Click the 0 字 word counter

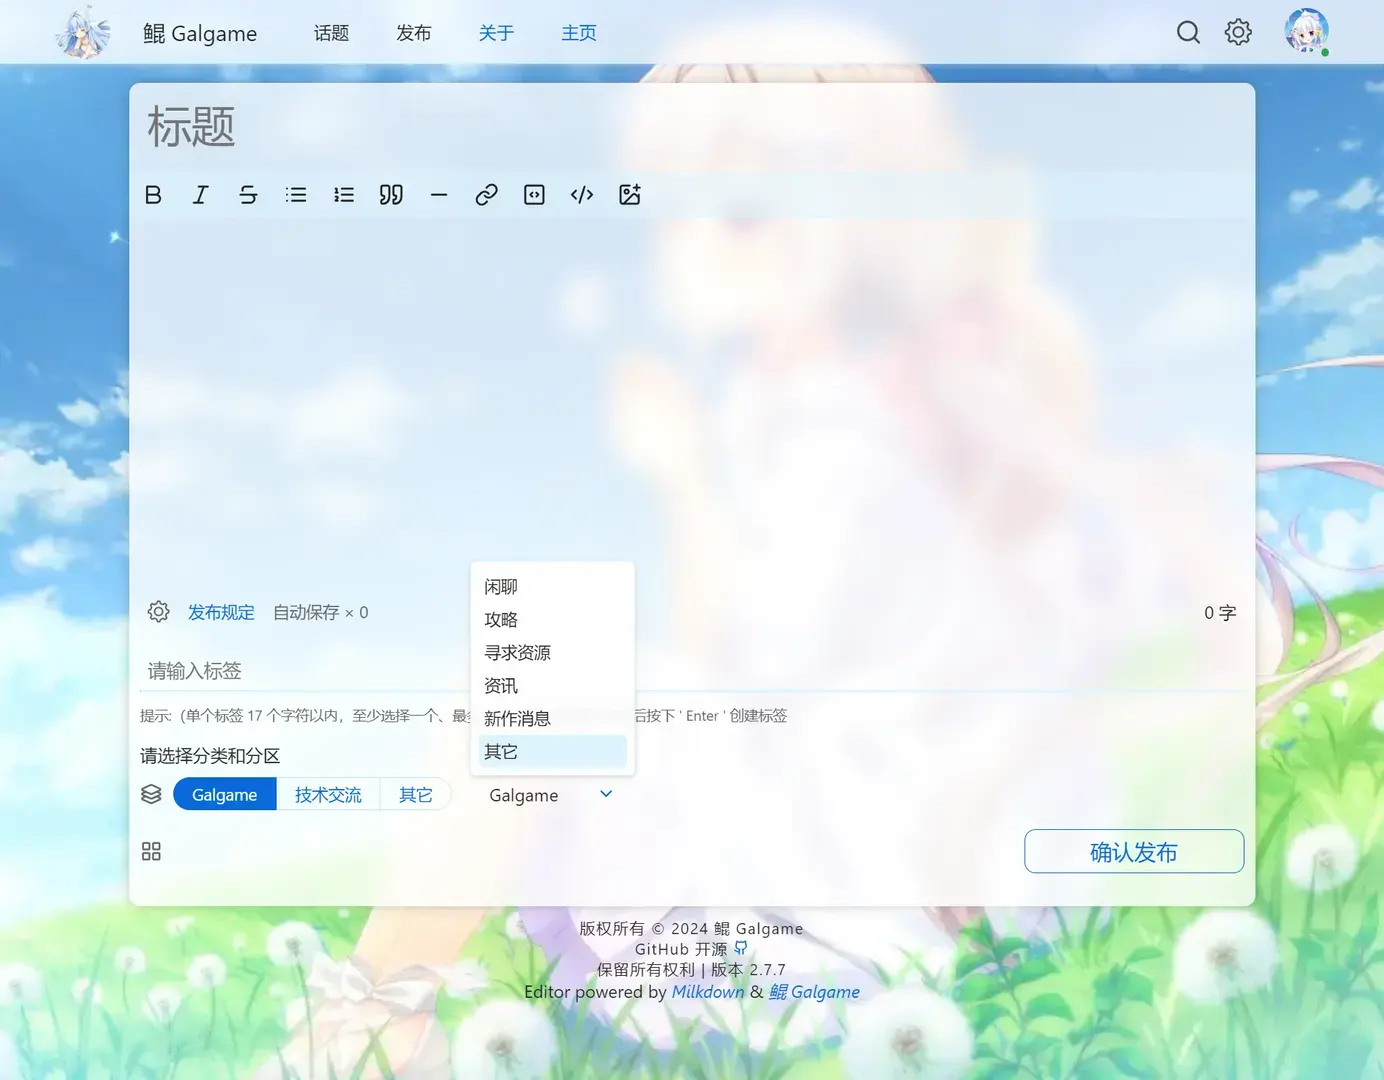(x=1220, y=613)
